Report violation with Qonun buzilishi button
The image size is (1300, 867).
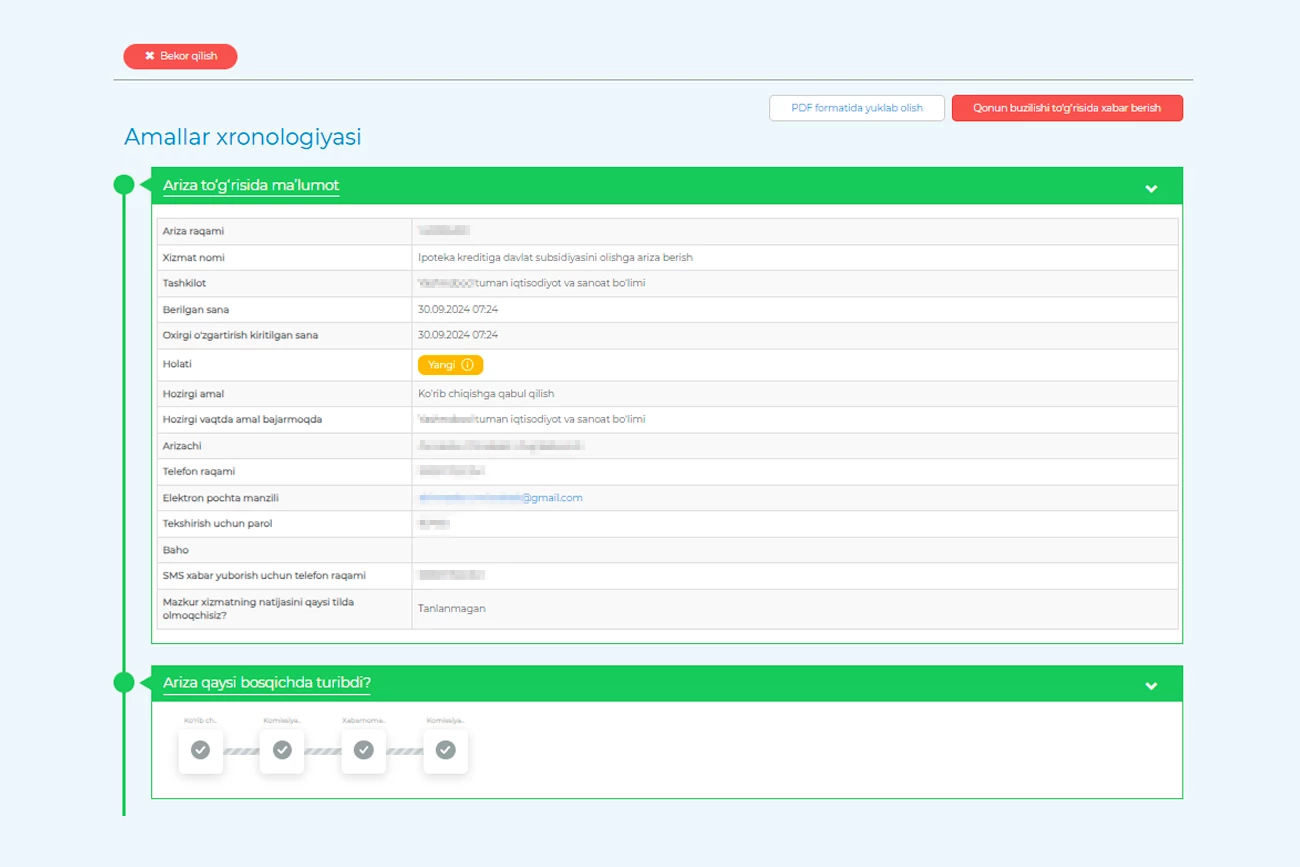tap(1067, 108)
